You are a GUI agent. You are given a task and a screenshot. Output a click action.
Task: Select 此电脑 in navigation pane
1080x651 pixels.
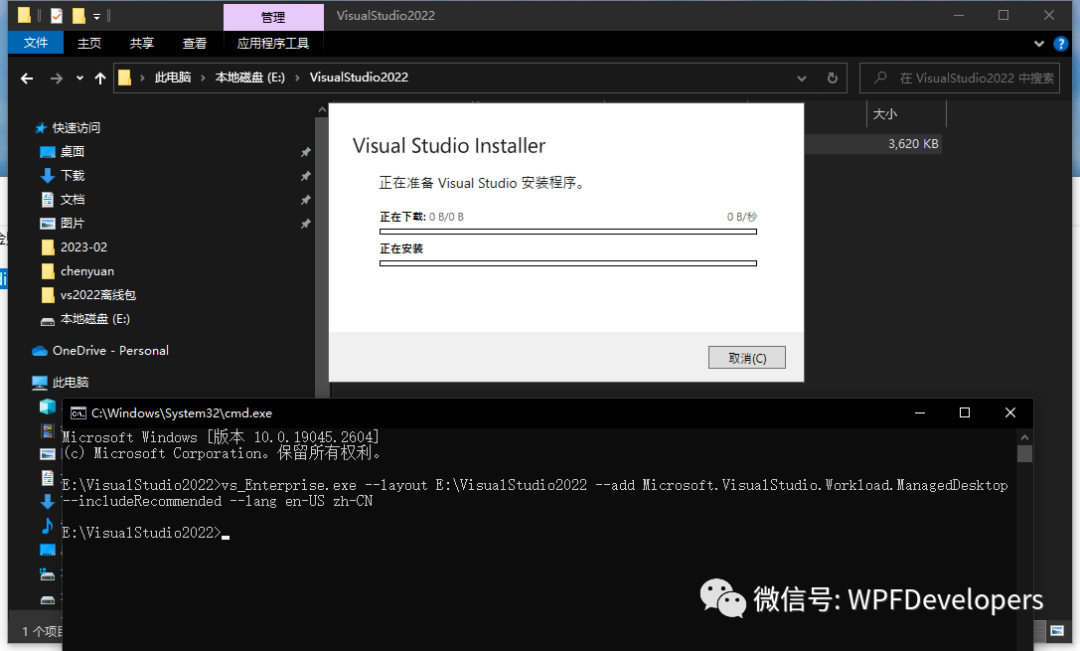tap(70, 382)
